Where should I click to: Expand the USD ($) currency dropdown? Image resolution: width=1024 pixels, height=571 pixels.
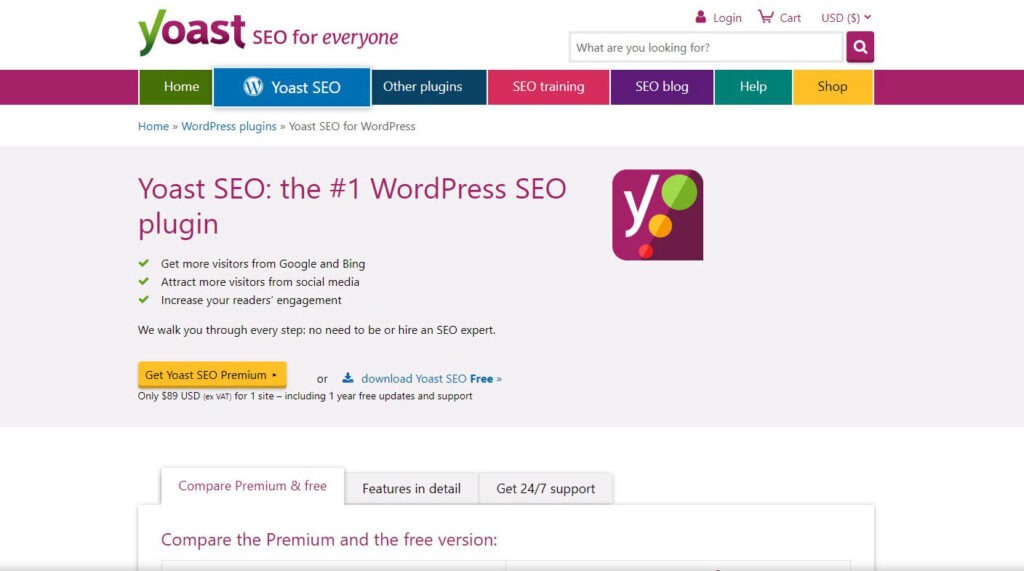pos(846,18)
